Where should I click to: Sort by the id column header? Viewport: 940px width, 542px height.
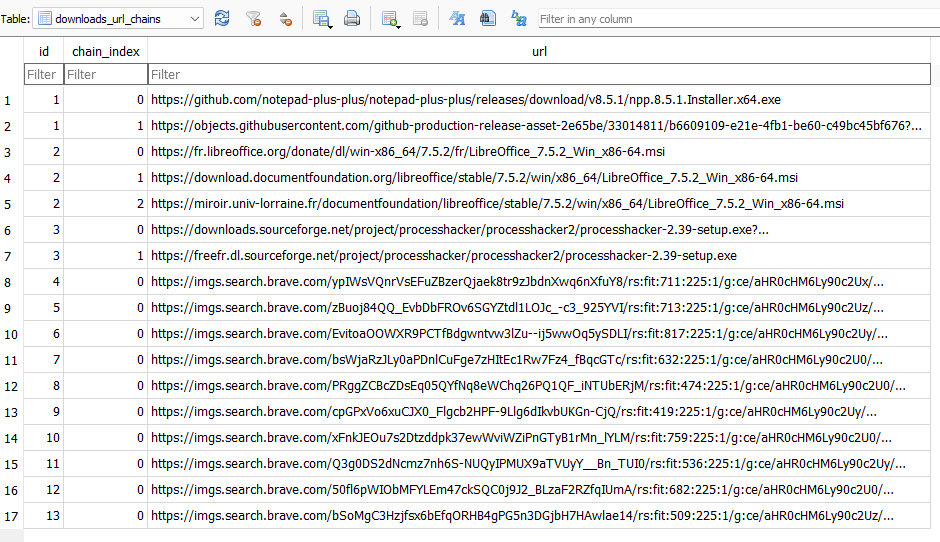coord(44,52)
